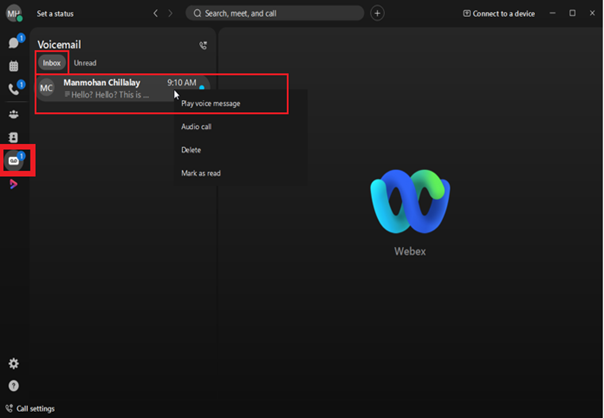Choose Delete from context menu

pyautogui.click(x=191, y=150)
